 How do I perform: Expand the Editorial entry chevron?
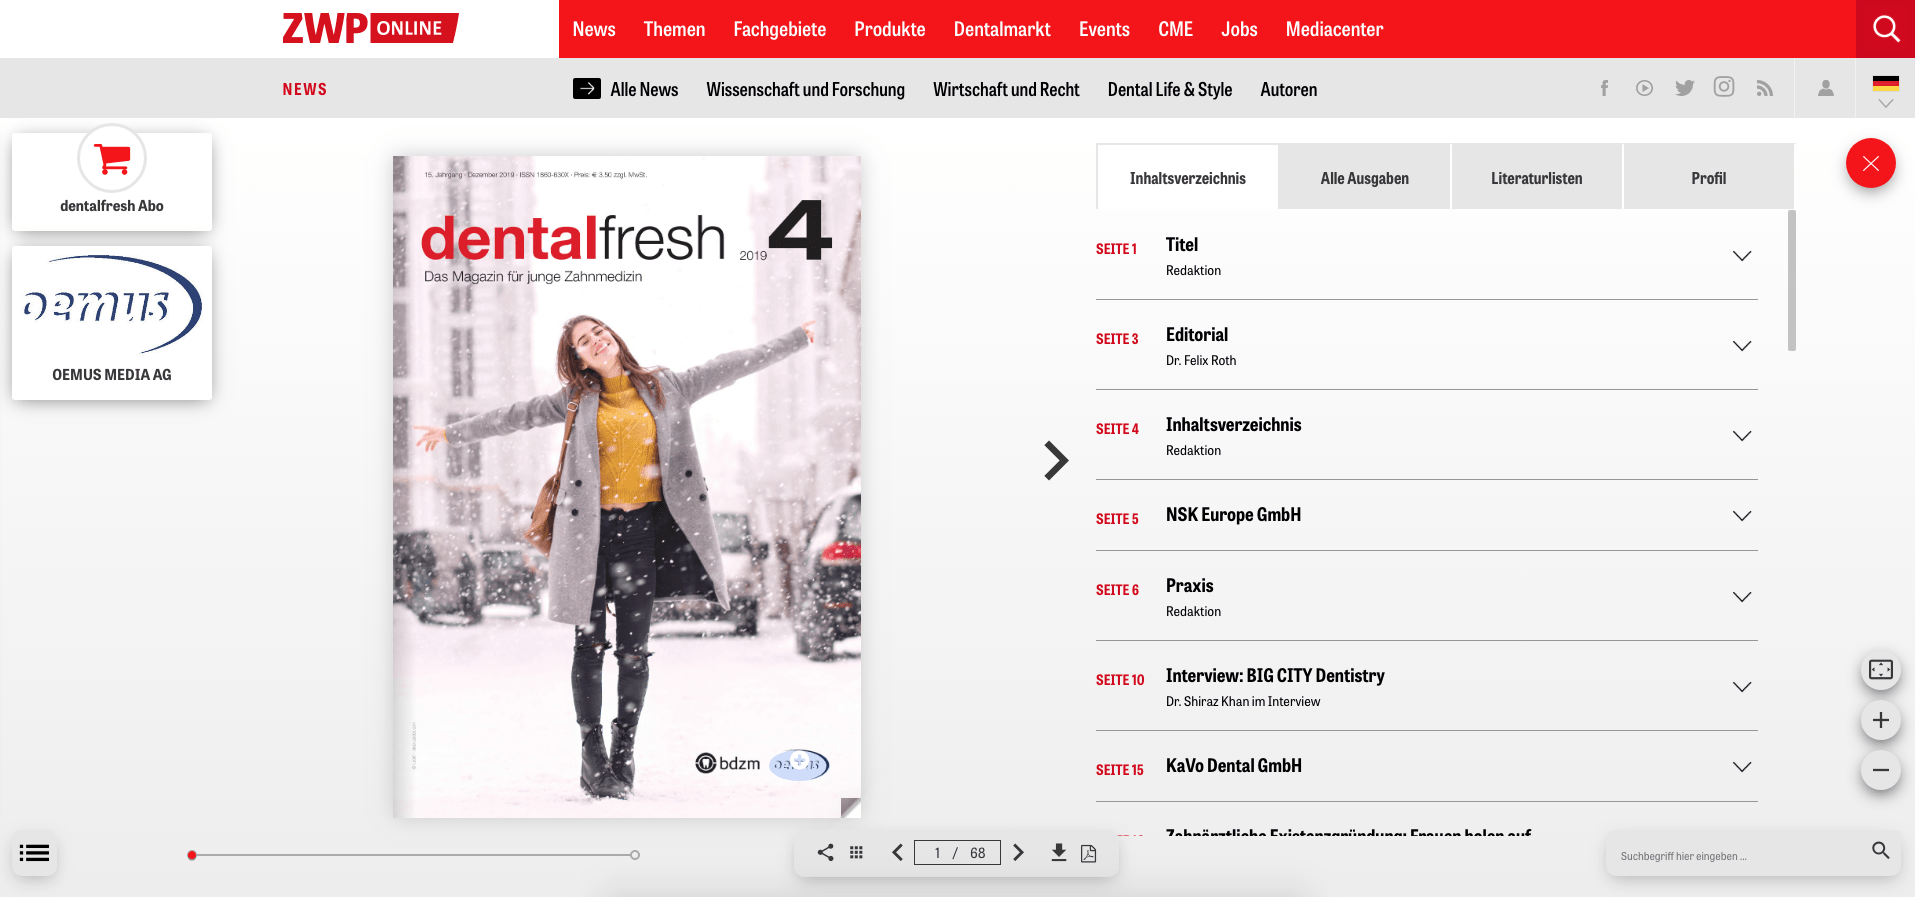click(1742, 346)
